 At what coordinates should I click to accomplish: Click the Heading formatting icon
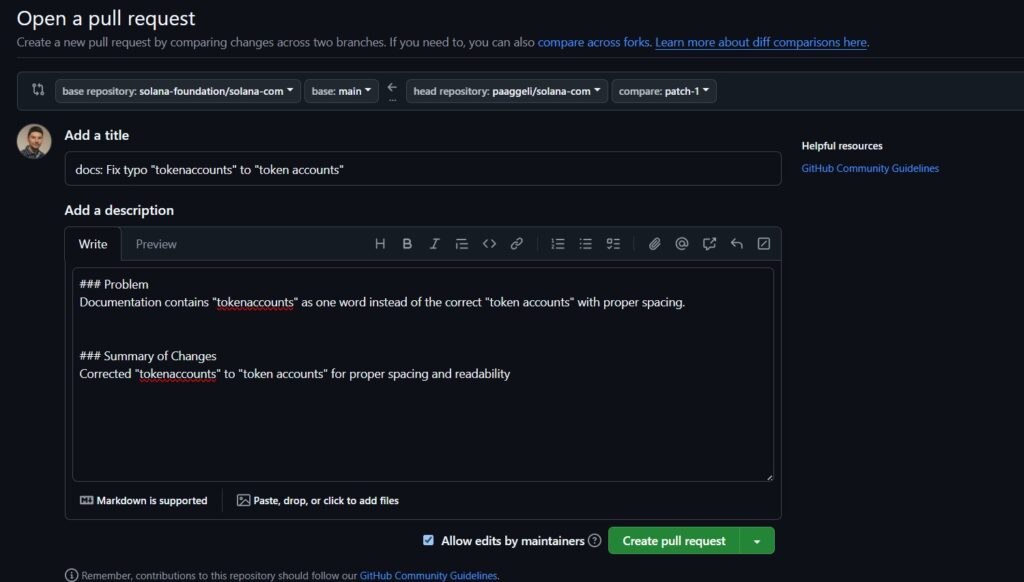tap(380, 244)
